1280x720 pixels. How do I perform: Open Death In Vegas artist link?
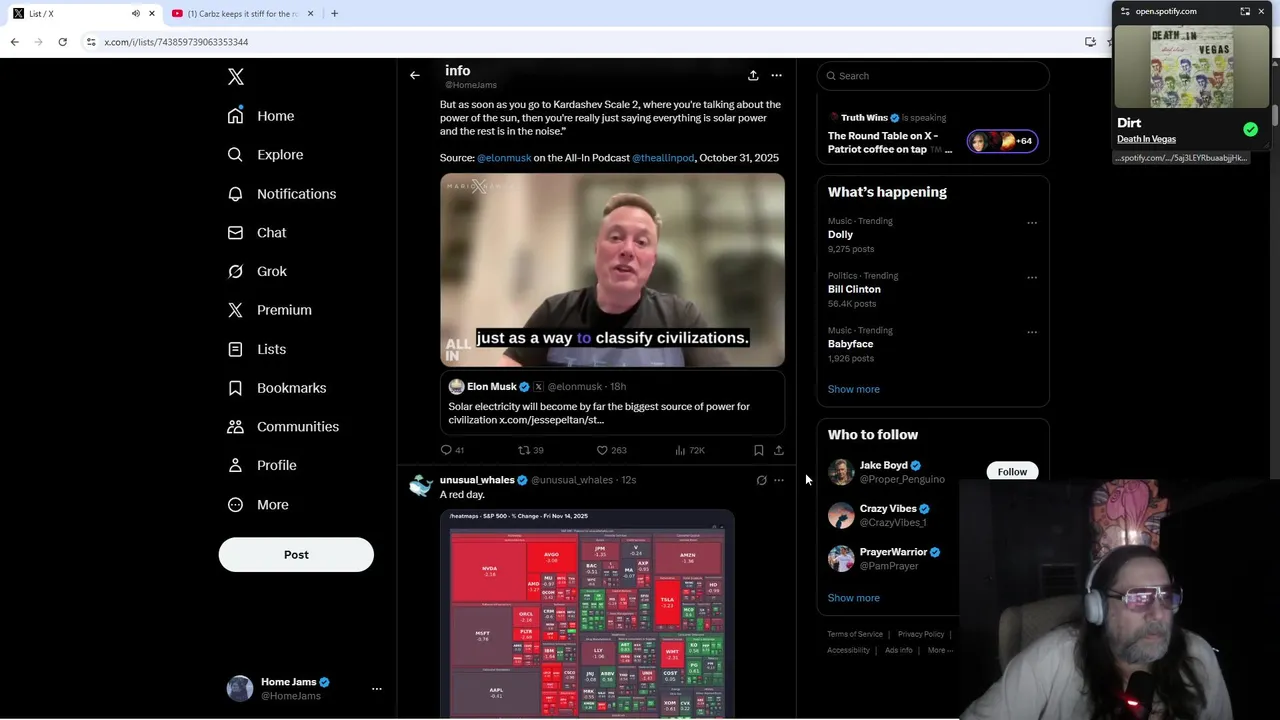[1146, 139]
